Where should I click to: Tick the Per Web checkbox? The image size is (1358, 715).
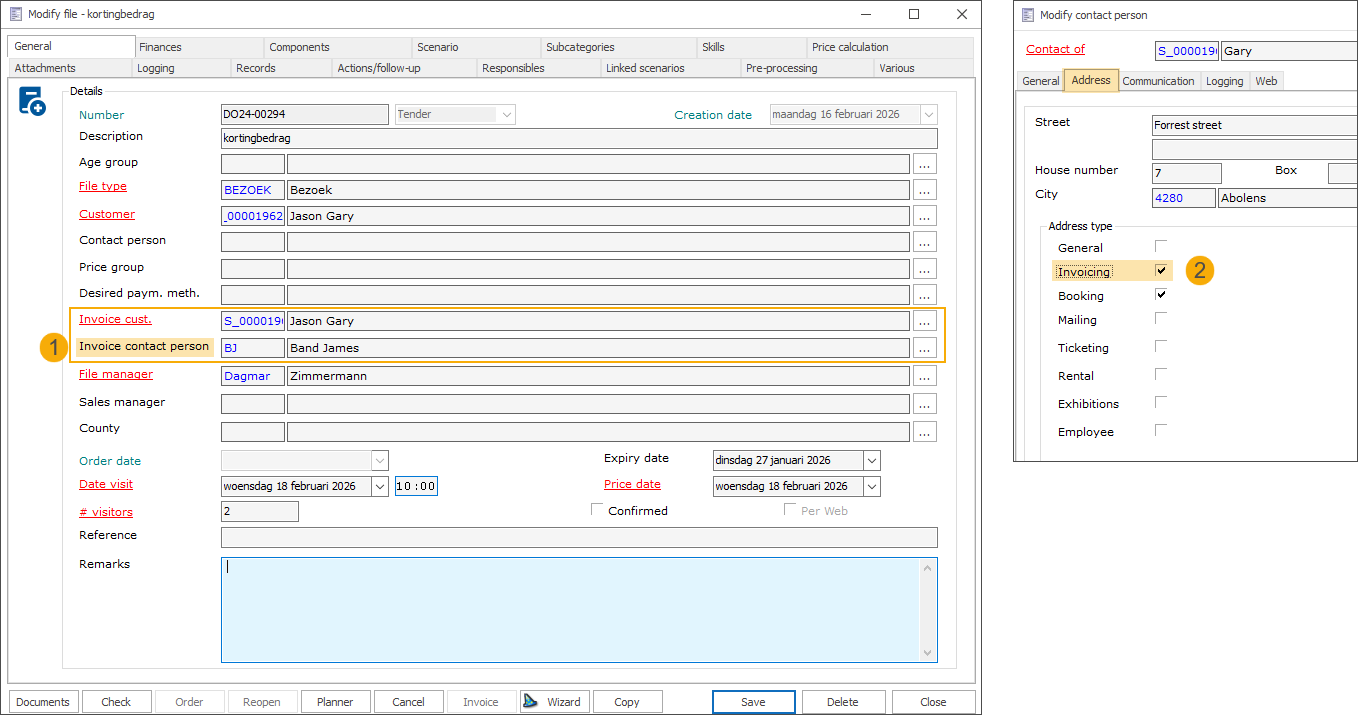[790, 510]
